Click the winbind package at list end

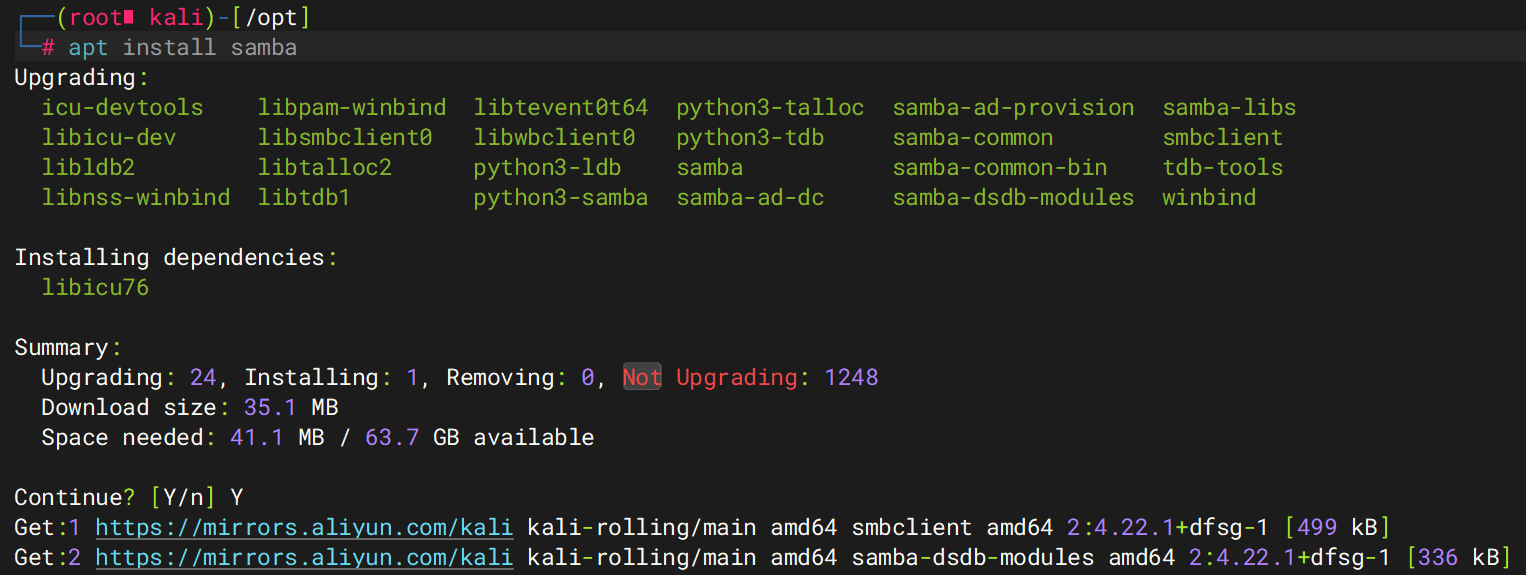click(x=1209, y=197)
